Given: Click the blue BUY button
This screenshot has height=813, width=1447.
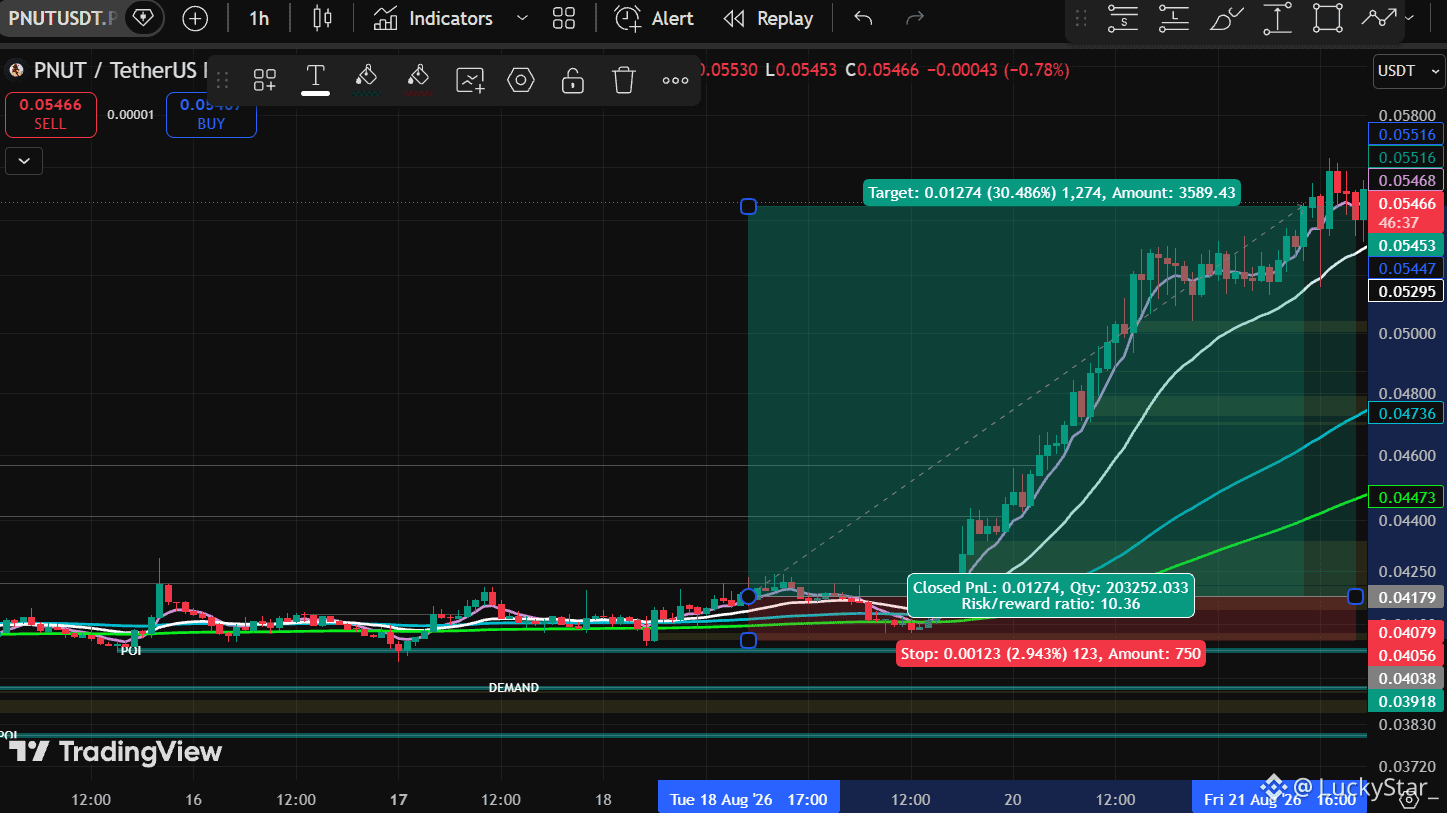Looking at the screenshot, I should pyautogui.click(x=211, y=114).
